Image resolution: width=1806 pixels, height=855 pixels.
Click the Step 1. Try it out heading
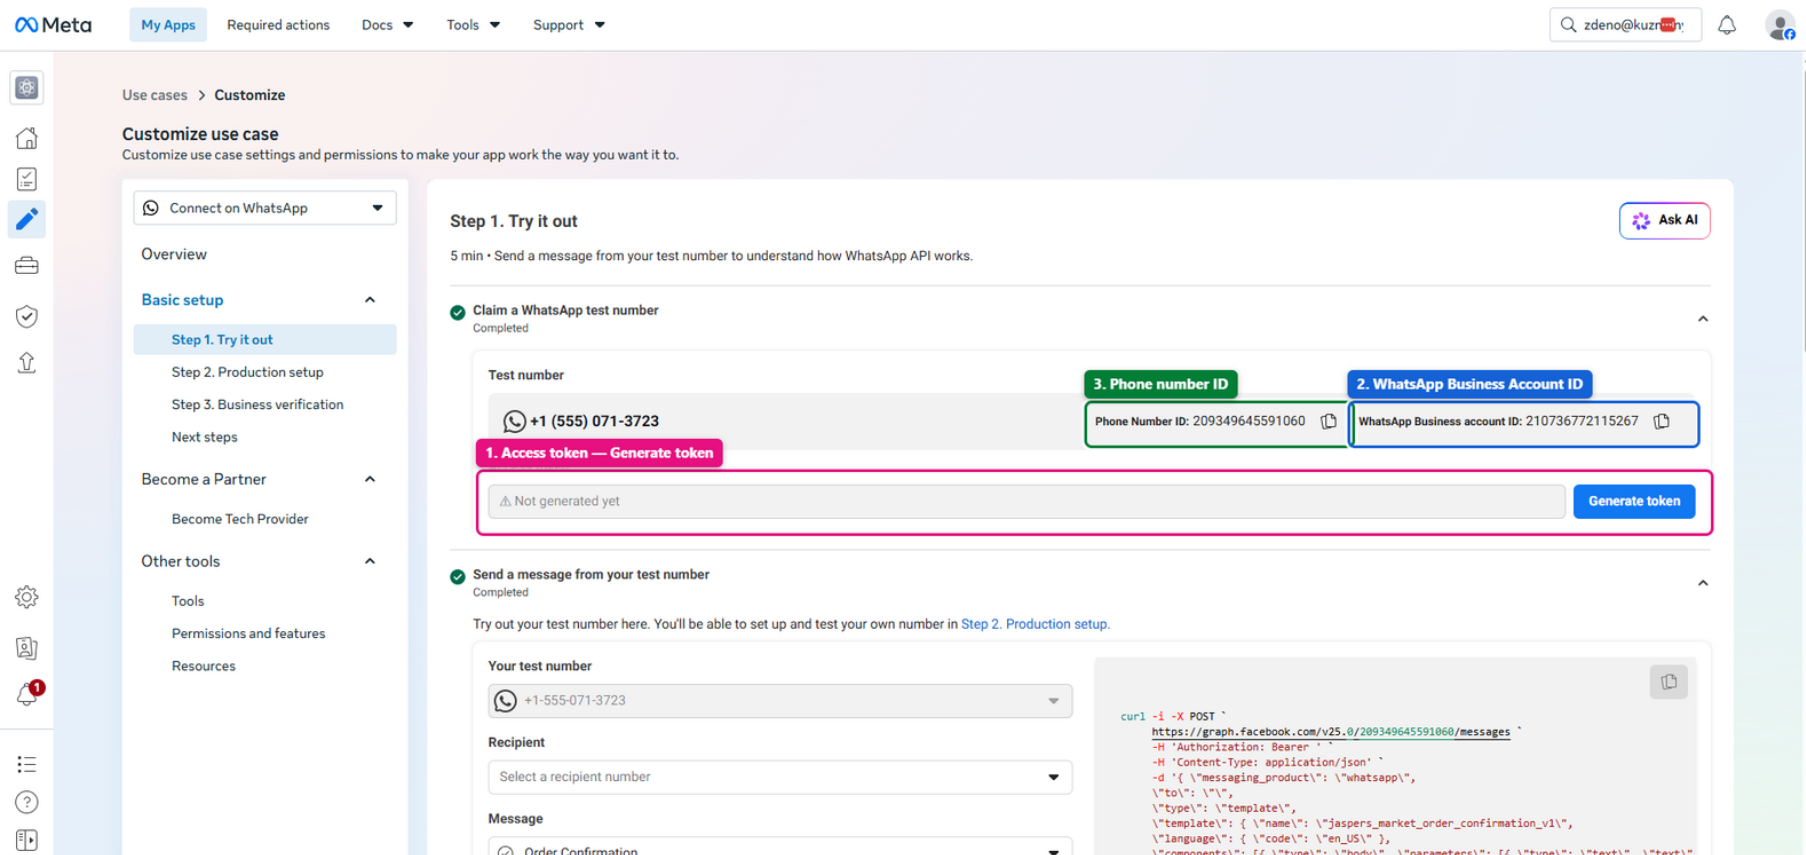click(514, 221)
